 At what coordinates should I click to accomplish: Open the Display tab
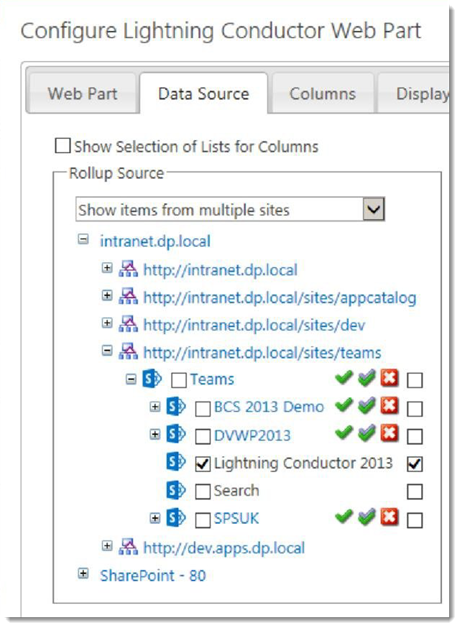414,93
